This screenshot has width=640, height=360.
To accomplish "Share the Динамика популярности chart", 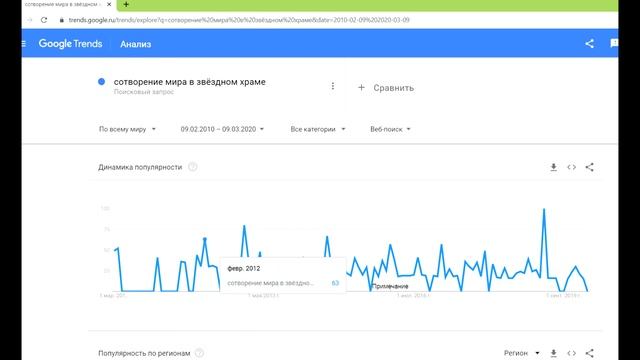I will click(589, 167).
